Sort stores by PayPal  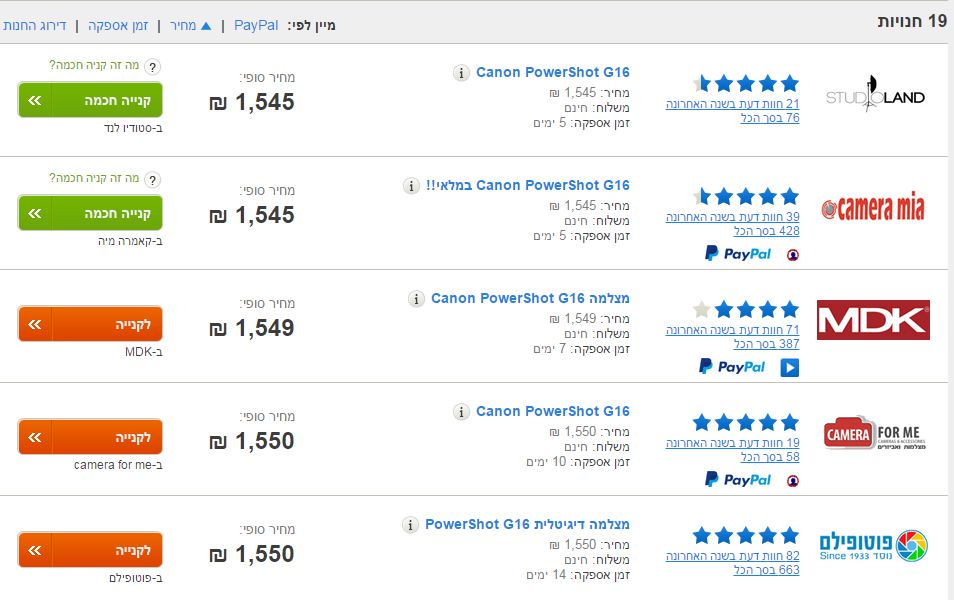(x=256, y=25)
